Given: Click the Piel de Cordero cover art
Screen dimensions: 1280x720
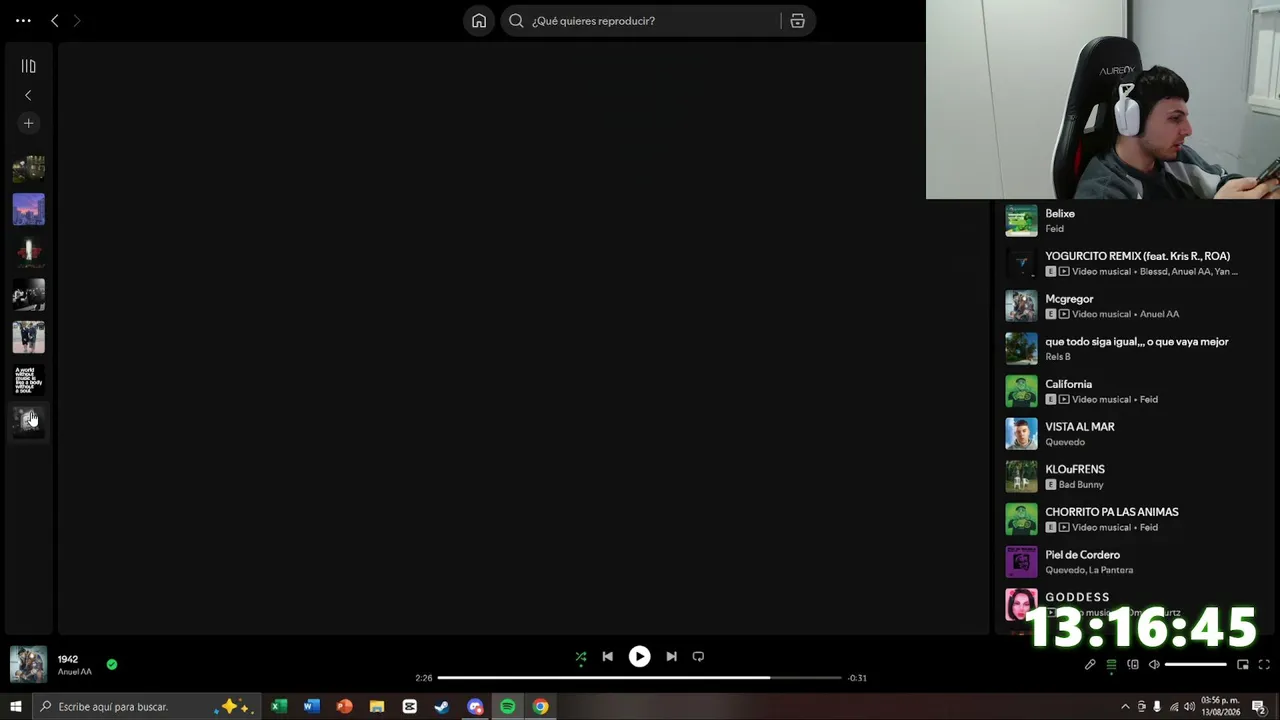Looking at the screenshot, I should point(1021,562).
